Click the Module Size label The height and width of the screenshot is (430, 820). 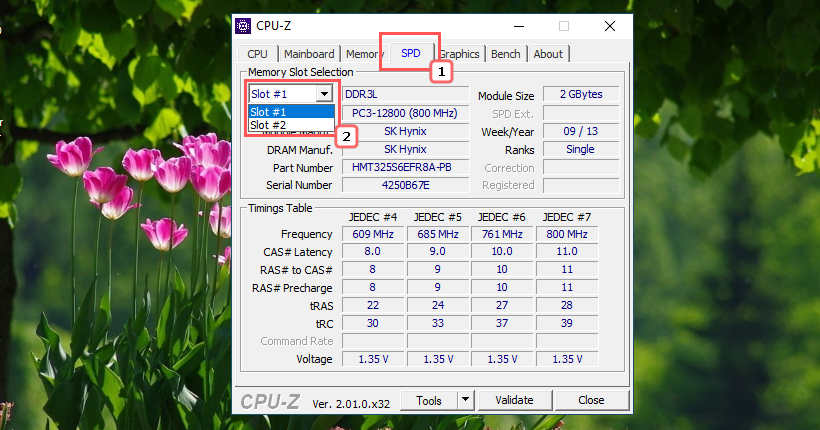pyautogui.click(x=506, y=96)
